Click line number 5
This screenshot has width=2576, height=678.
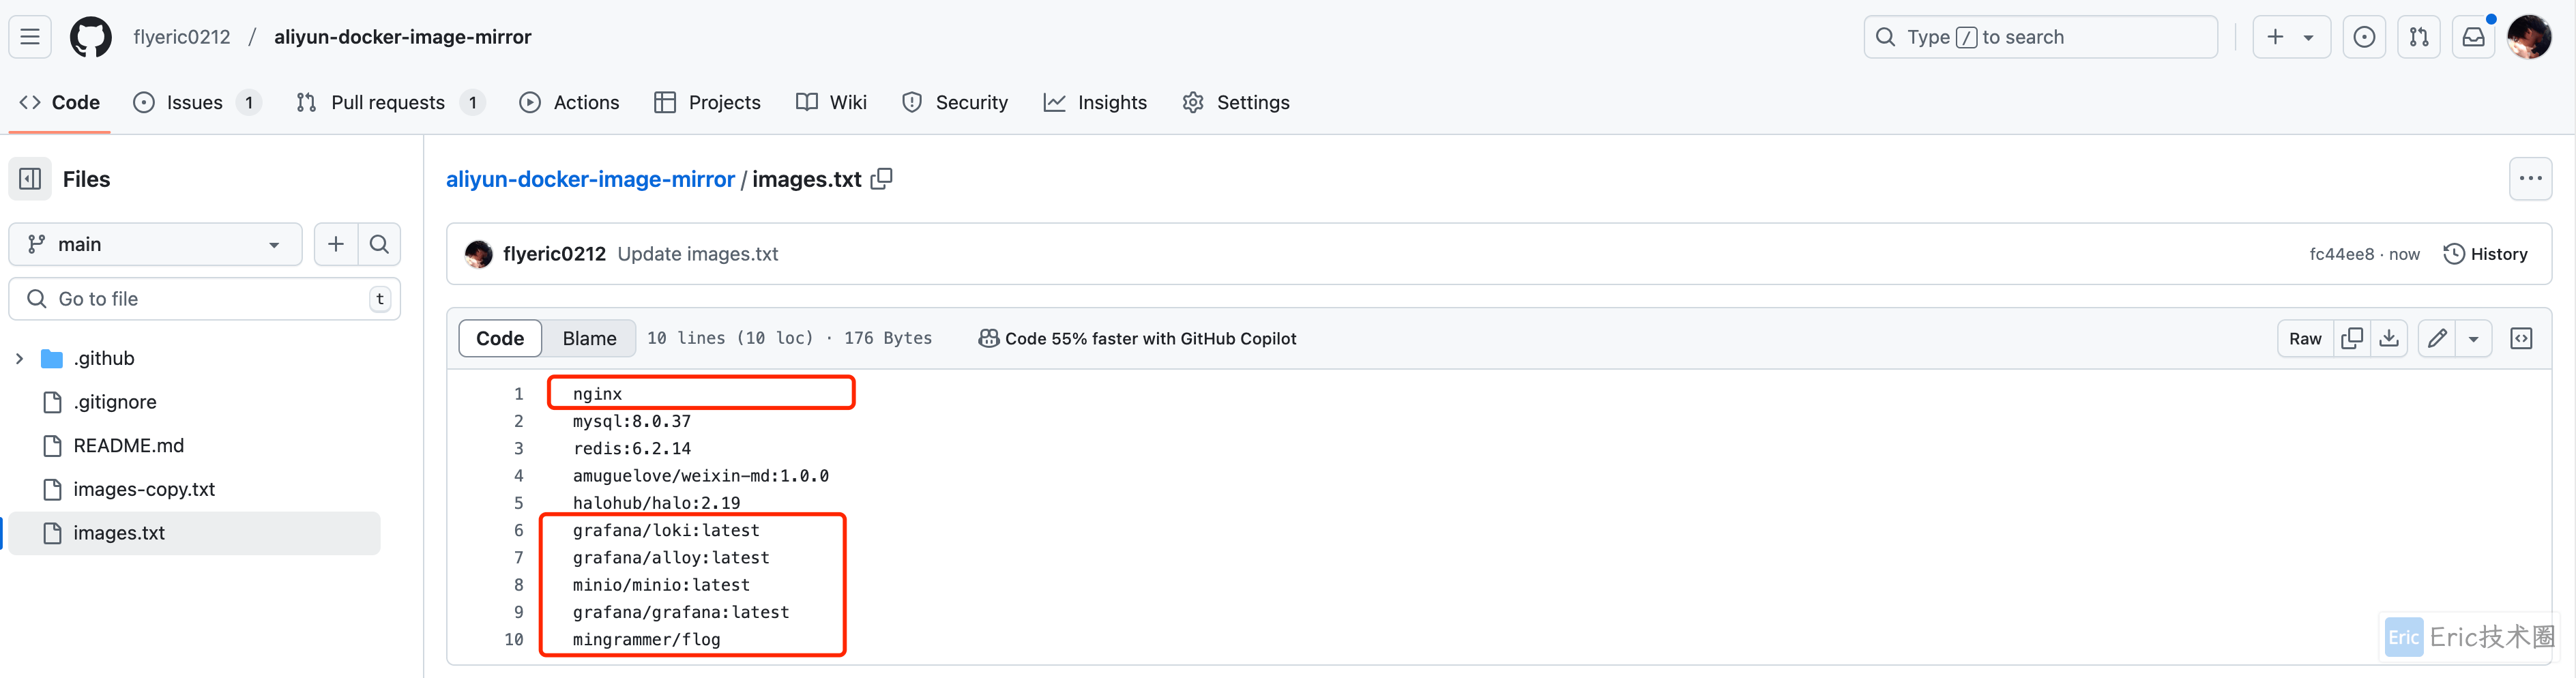click(518, 503)
